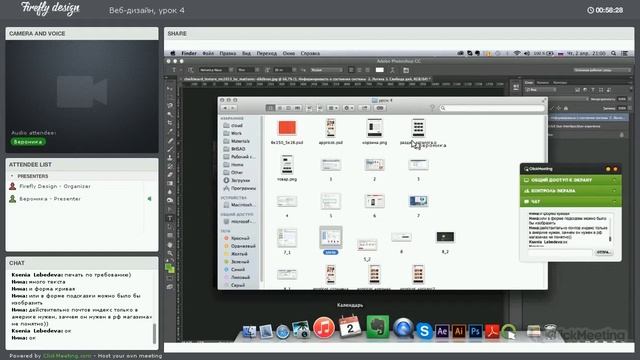Select the approsk.psd file thumbnail
Viewport: 640px width, 360px height.
(x=331, y=128)
